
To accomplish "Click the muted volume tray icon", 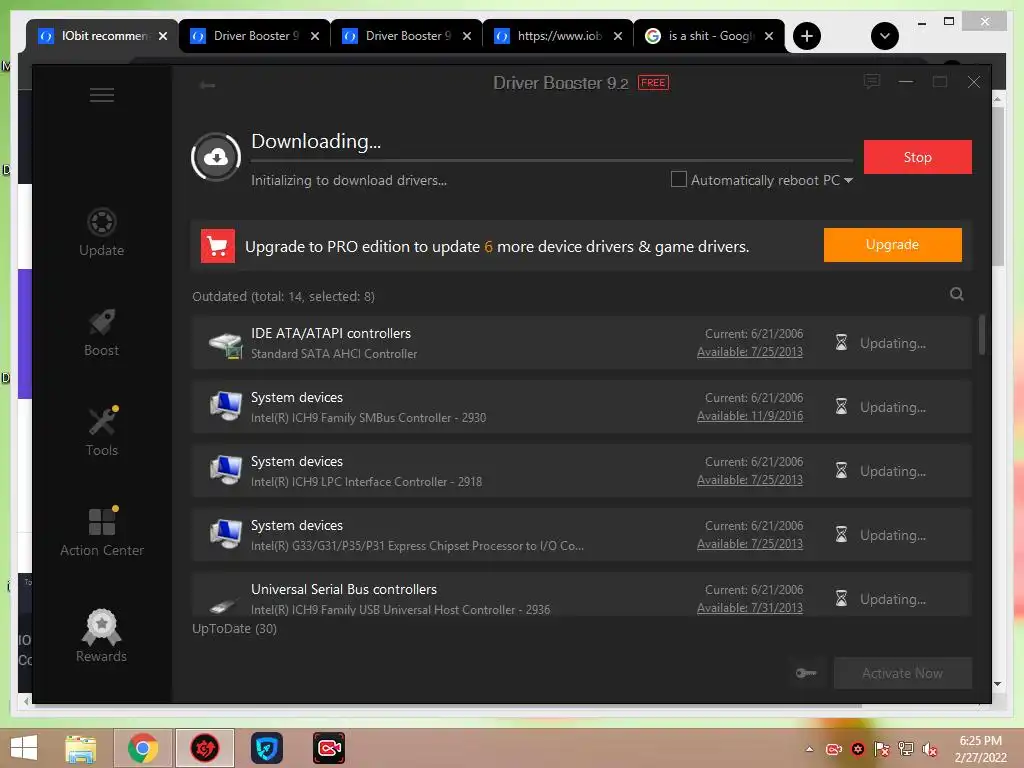I will click(929, 749).
